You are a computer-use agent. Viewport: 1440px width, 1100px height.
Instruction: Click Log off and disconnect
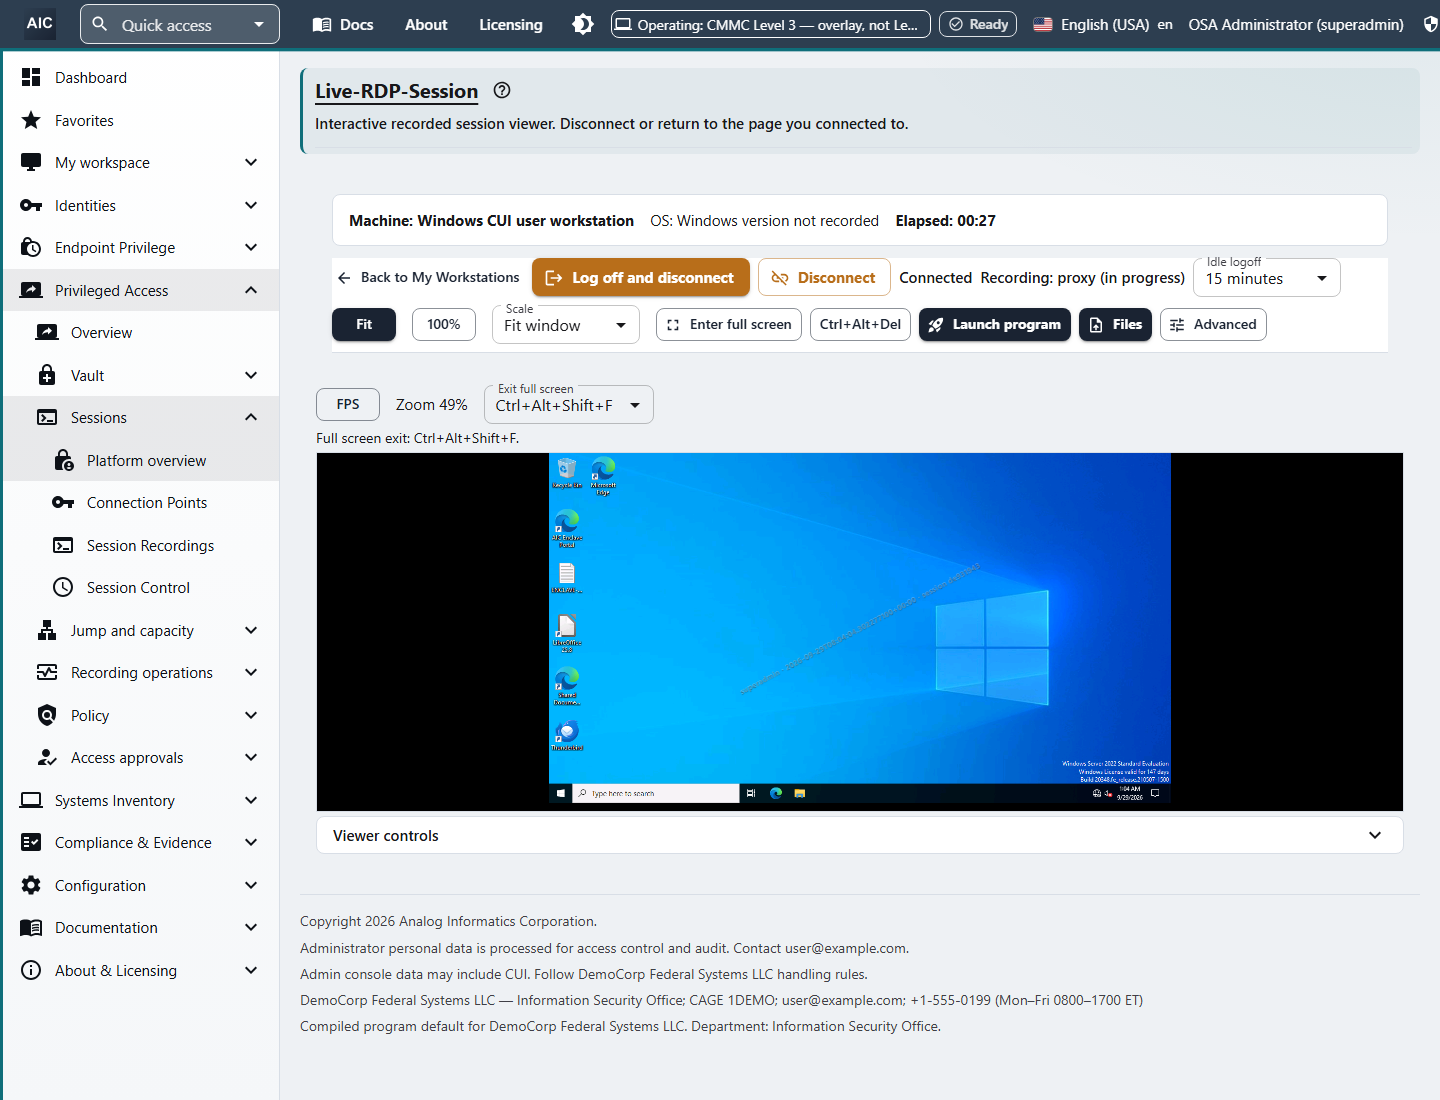[641, 277]
